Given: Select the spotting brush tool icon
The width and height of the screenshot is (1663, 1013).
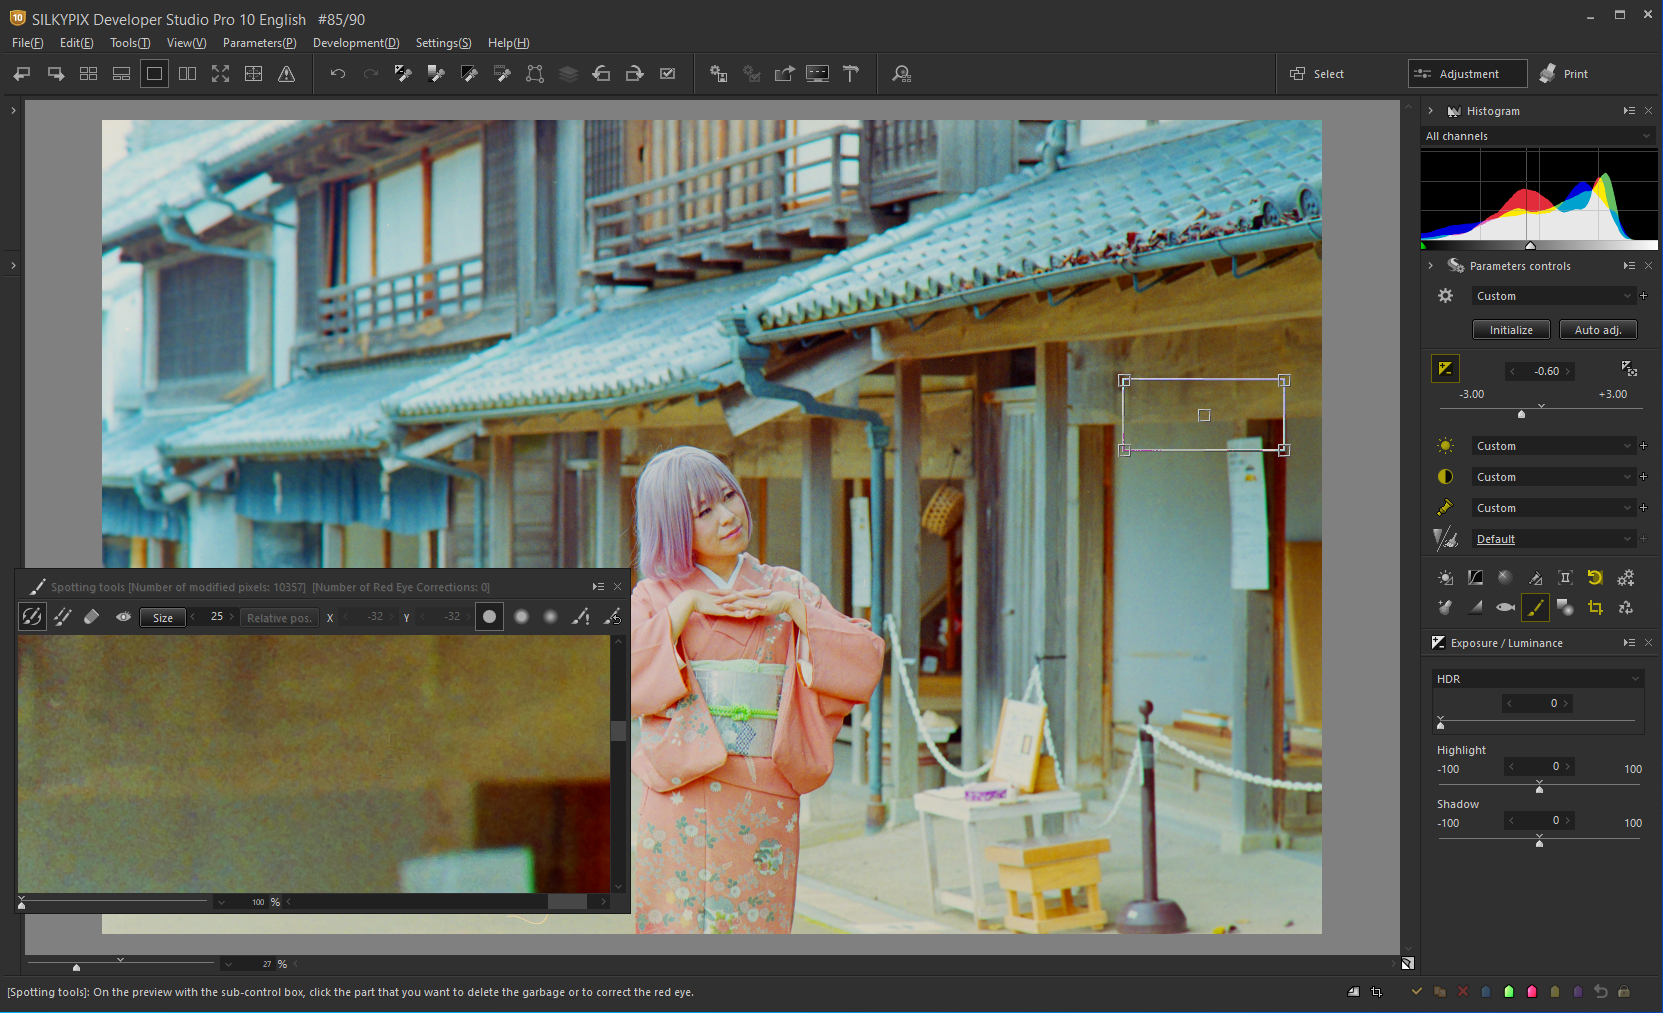Looking at the screenshot, I should pos(1535,607).
